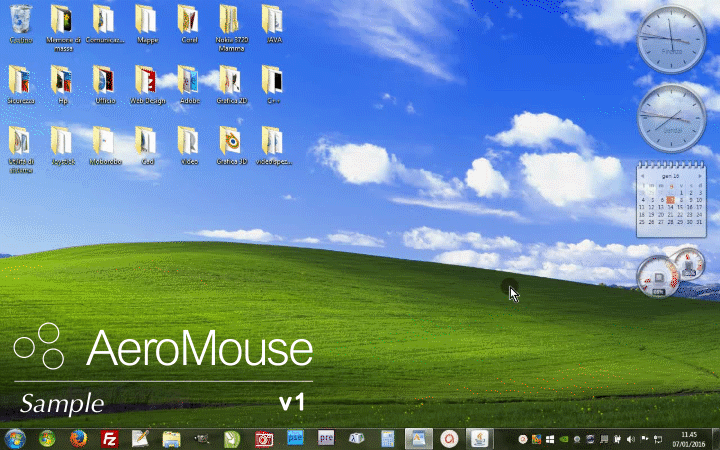
Task: Open the Calculator taskbar icon
Action: [388, 439]
